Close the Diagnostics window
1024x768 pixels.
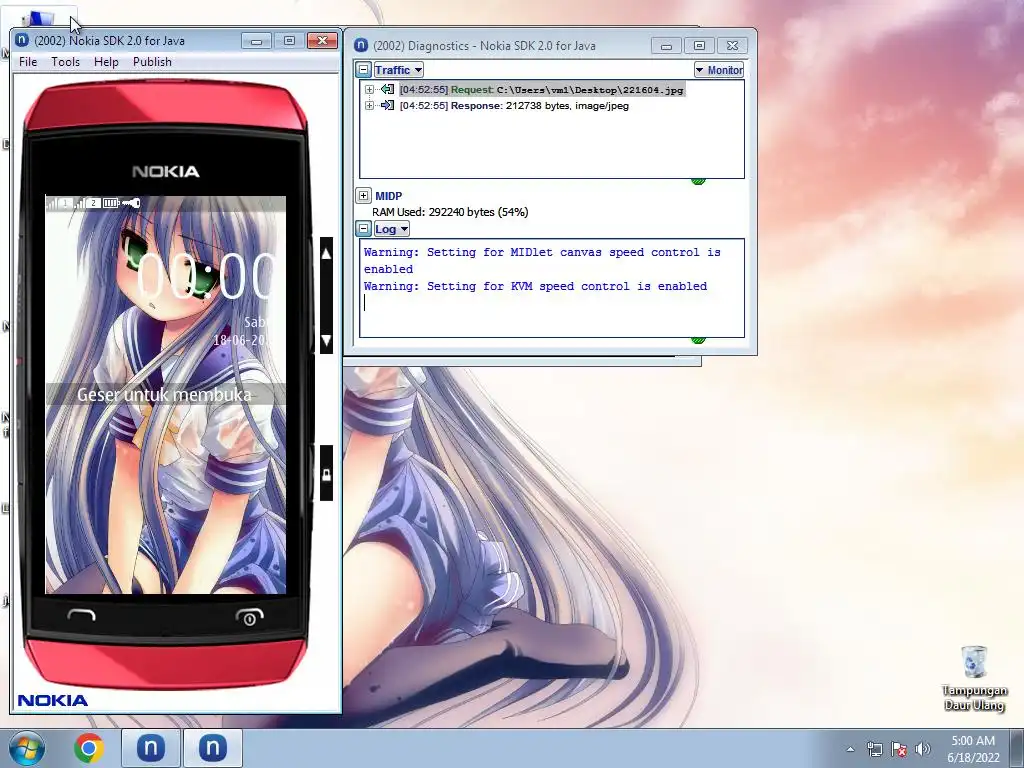(732, 46)
